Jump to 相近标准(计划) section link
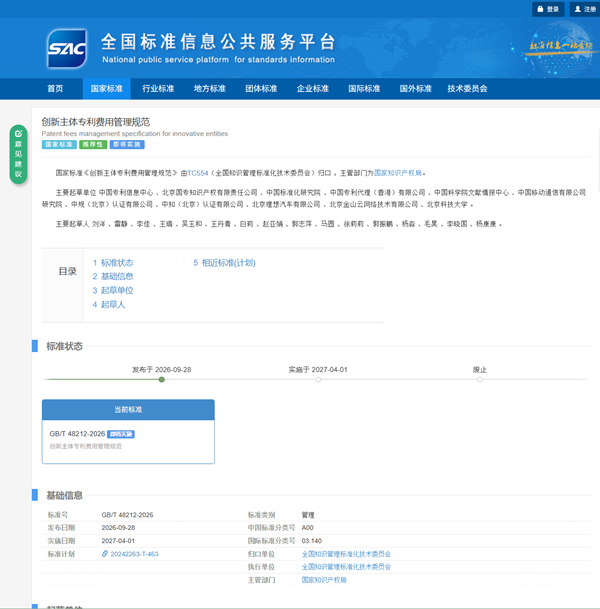Viewport: 600px width, 609px height. [x=224, y=263]
